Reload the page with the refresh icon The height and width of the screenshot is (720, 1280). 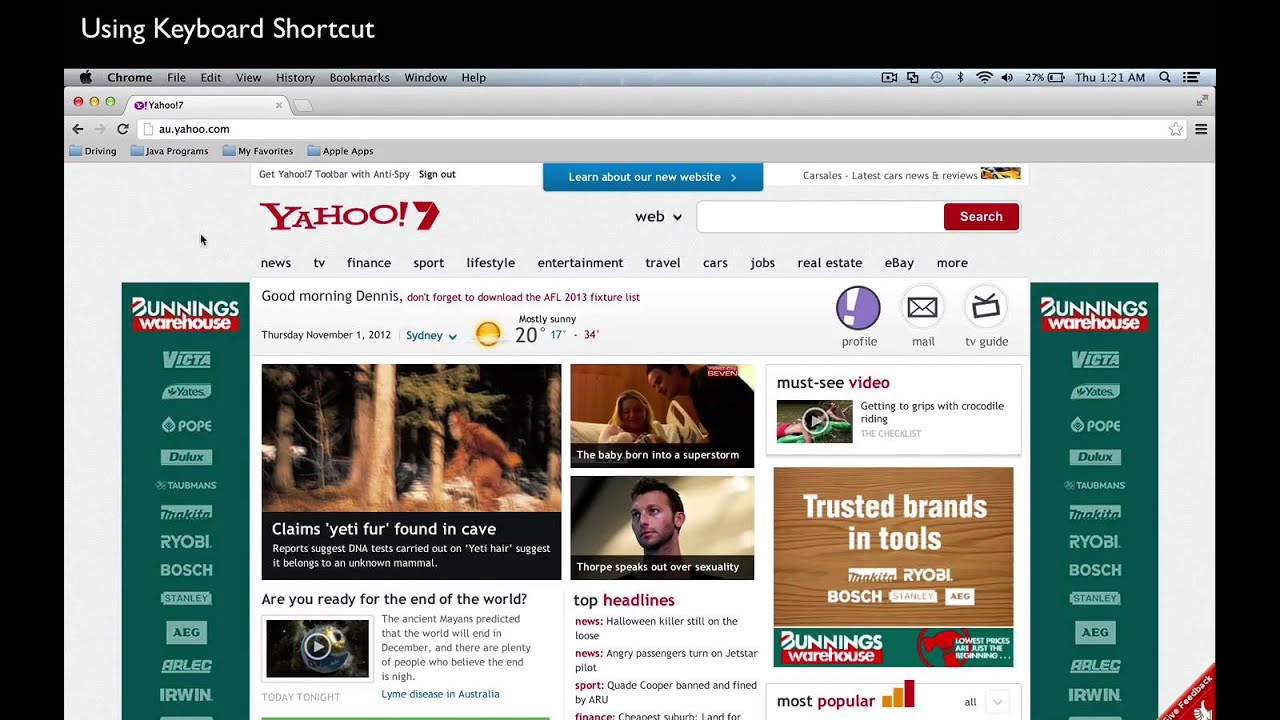123,129
